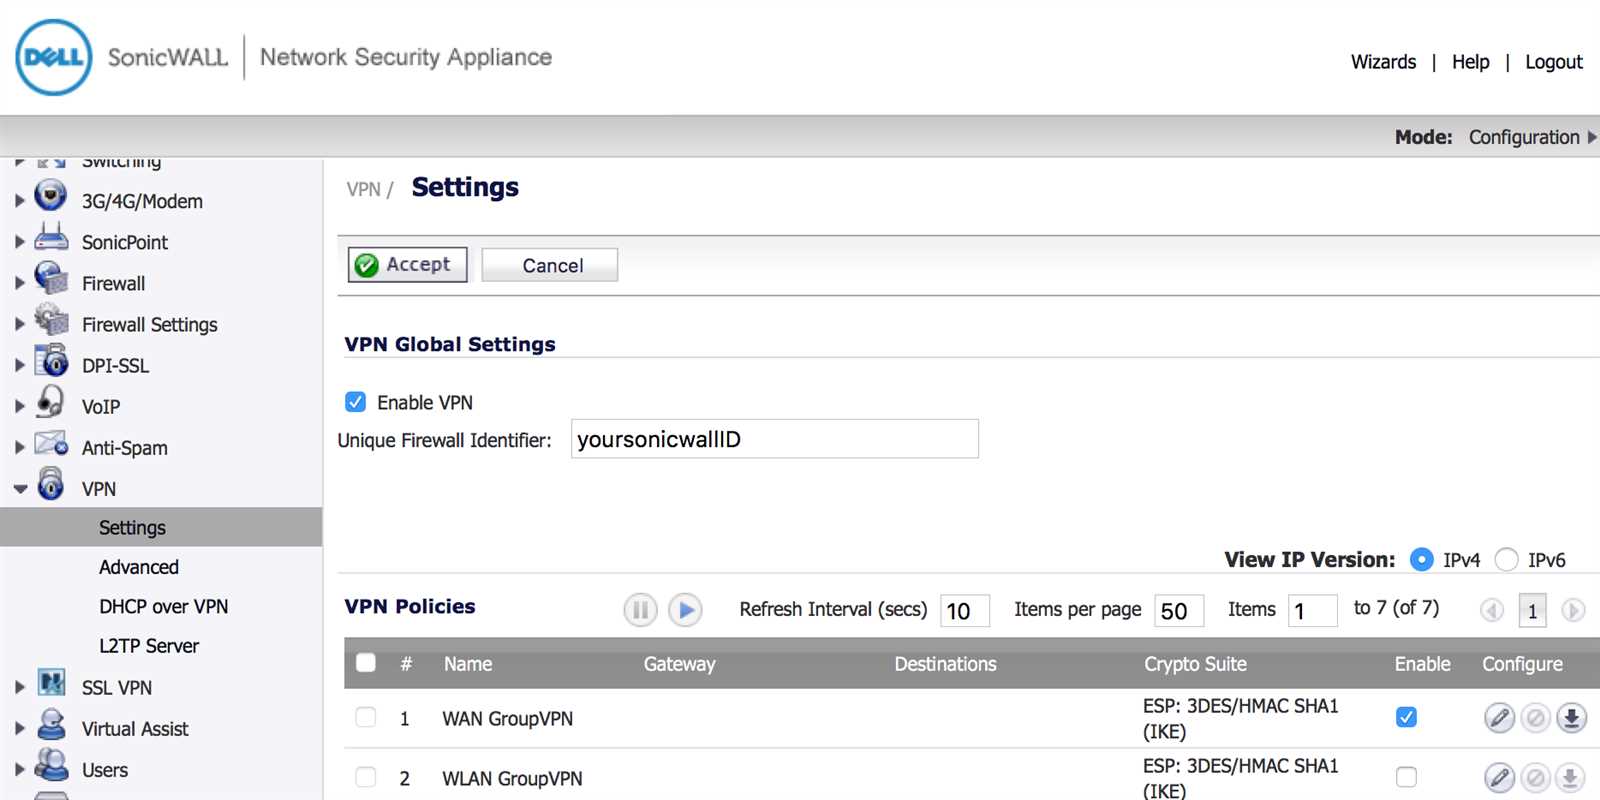Click the Unique Firewall Identifier field
Screen dimensions: 1600x800
(774, 439)
